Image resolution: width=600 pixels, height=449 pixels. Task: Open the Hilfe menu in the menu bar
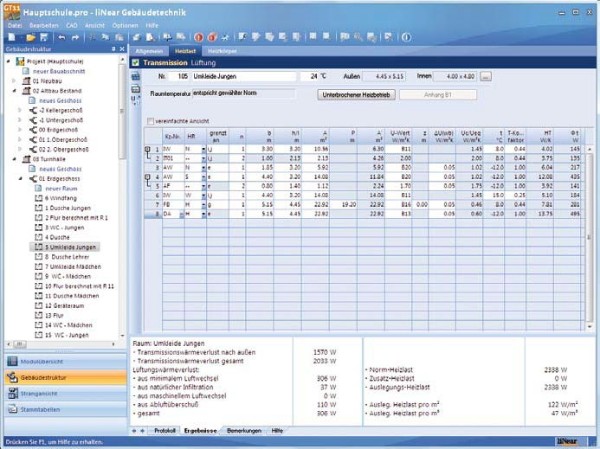(152, 25)
